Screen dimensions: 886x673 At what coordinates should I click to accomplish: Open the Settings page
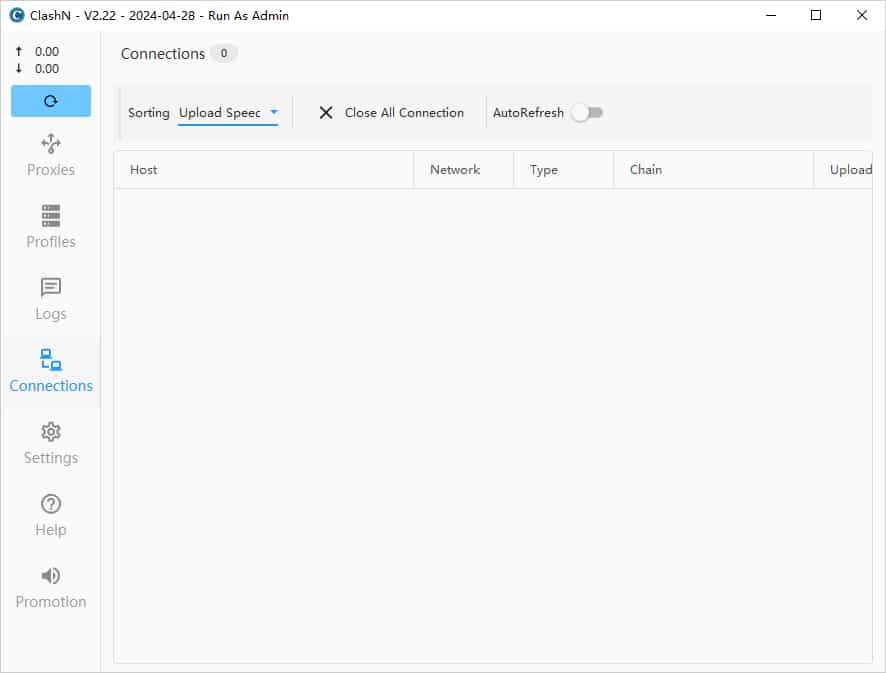51,444
